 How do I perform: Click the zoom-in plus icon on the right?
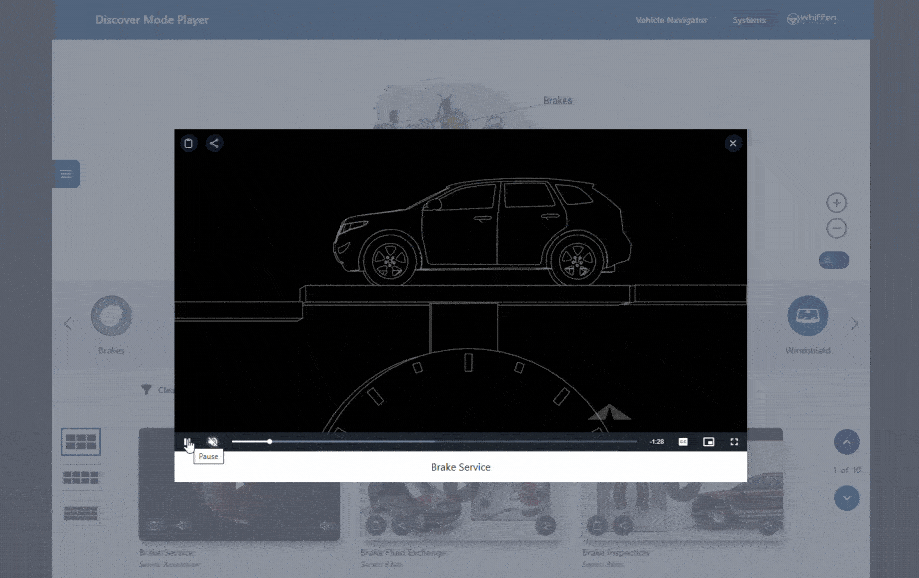[835, 202]
